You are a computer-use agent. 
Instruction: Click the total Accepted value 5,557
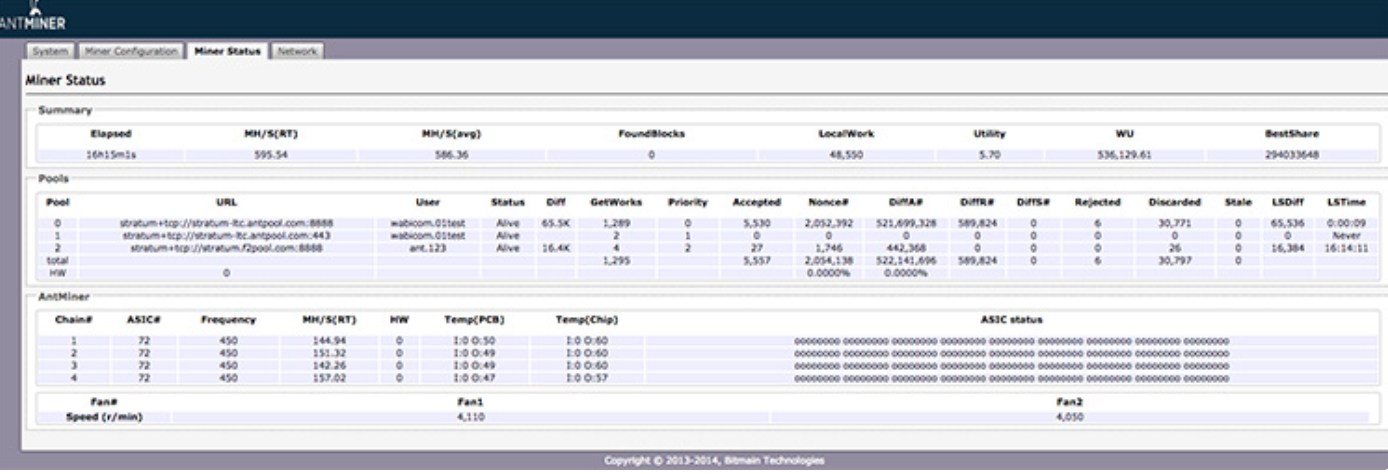click(x=756, y=259)
